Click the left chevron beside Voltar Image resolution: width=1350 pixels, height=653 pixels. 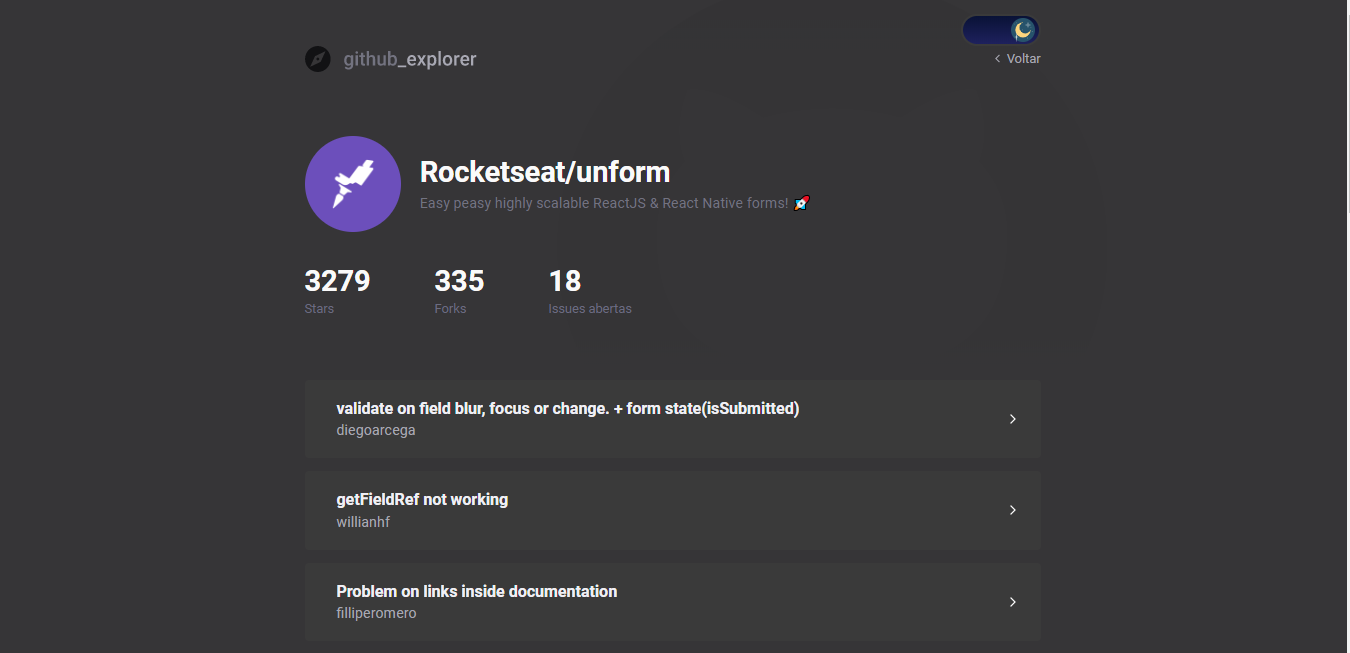[x=998, y=59]
